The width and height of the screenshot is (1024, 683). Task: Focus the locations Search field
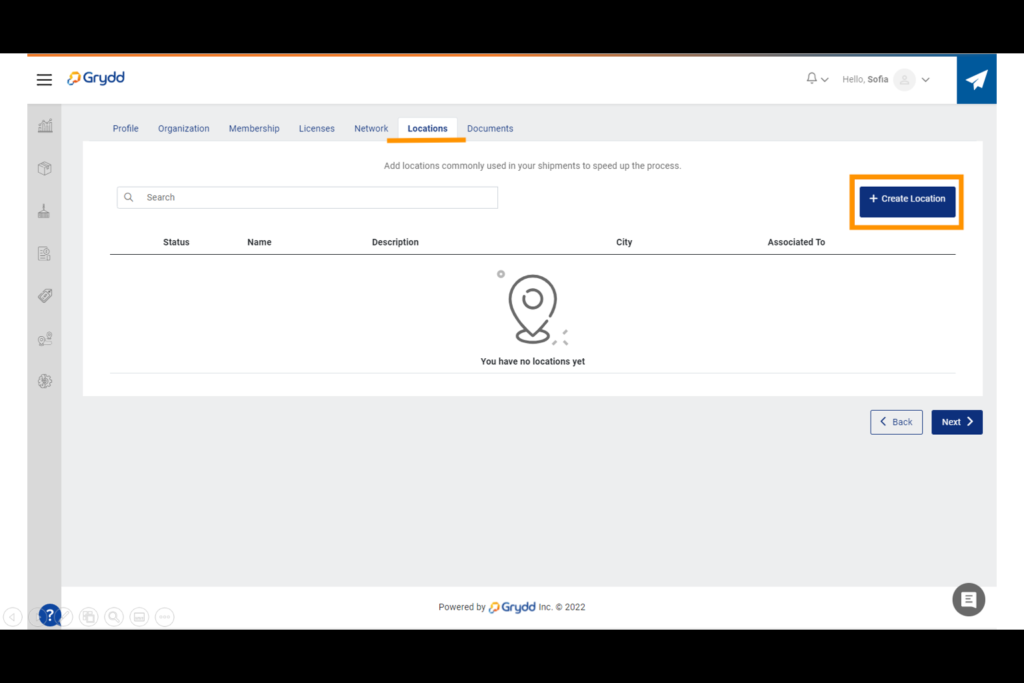(x=307, y=197)
